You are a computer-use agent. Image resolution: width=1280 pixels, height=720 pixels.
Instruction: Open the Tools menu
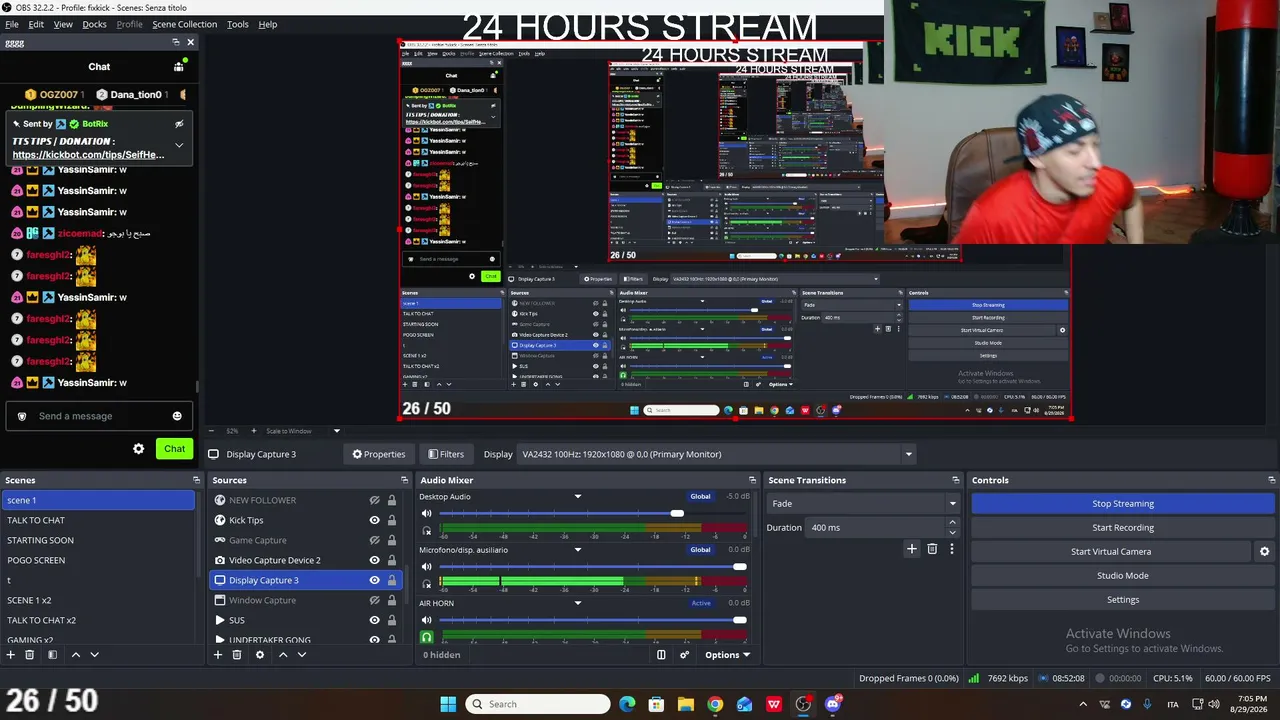(238, 24)
